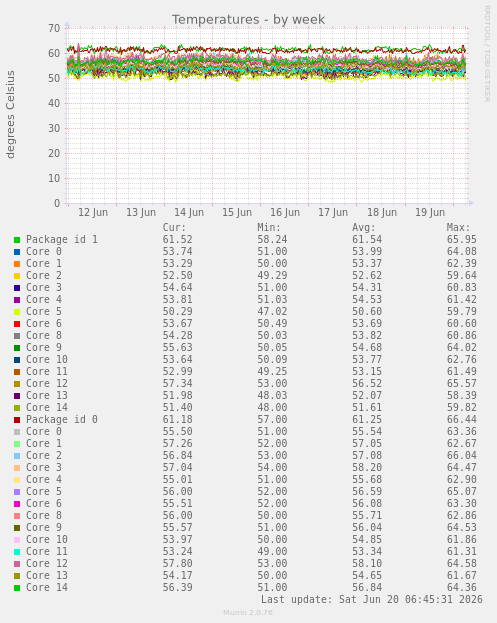Click the 'Package id 1' legend label

pyautogui.click(x=62, y=240)
